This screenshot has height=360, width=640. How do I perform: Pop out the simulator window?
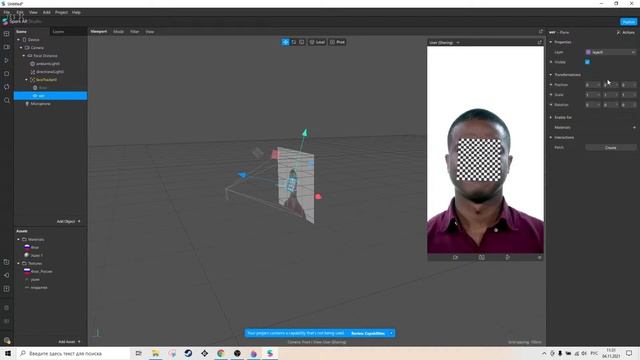[540, 42]
